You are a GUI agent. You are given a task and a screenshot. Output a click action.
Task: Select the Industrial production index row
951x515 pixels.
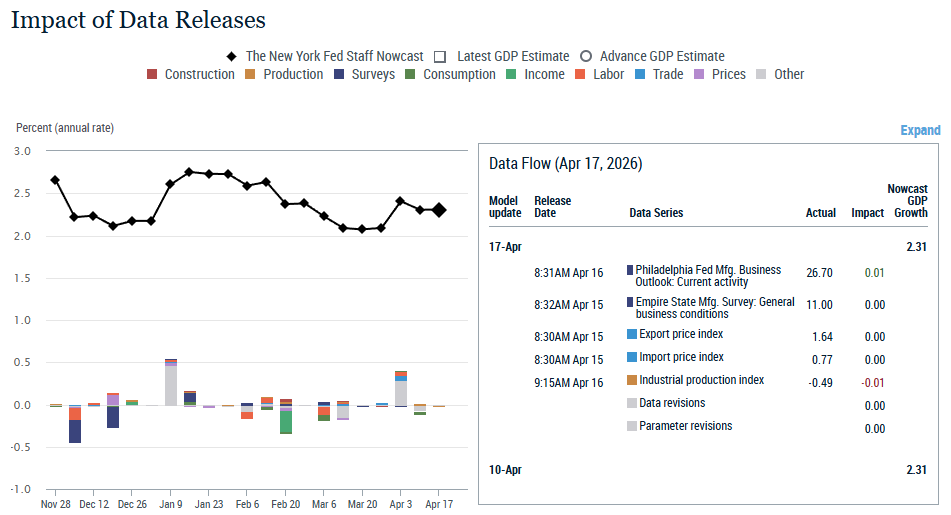tap(701, 381)
